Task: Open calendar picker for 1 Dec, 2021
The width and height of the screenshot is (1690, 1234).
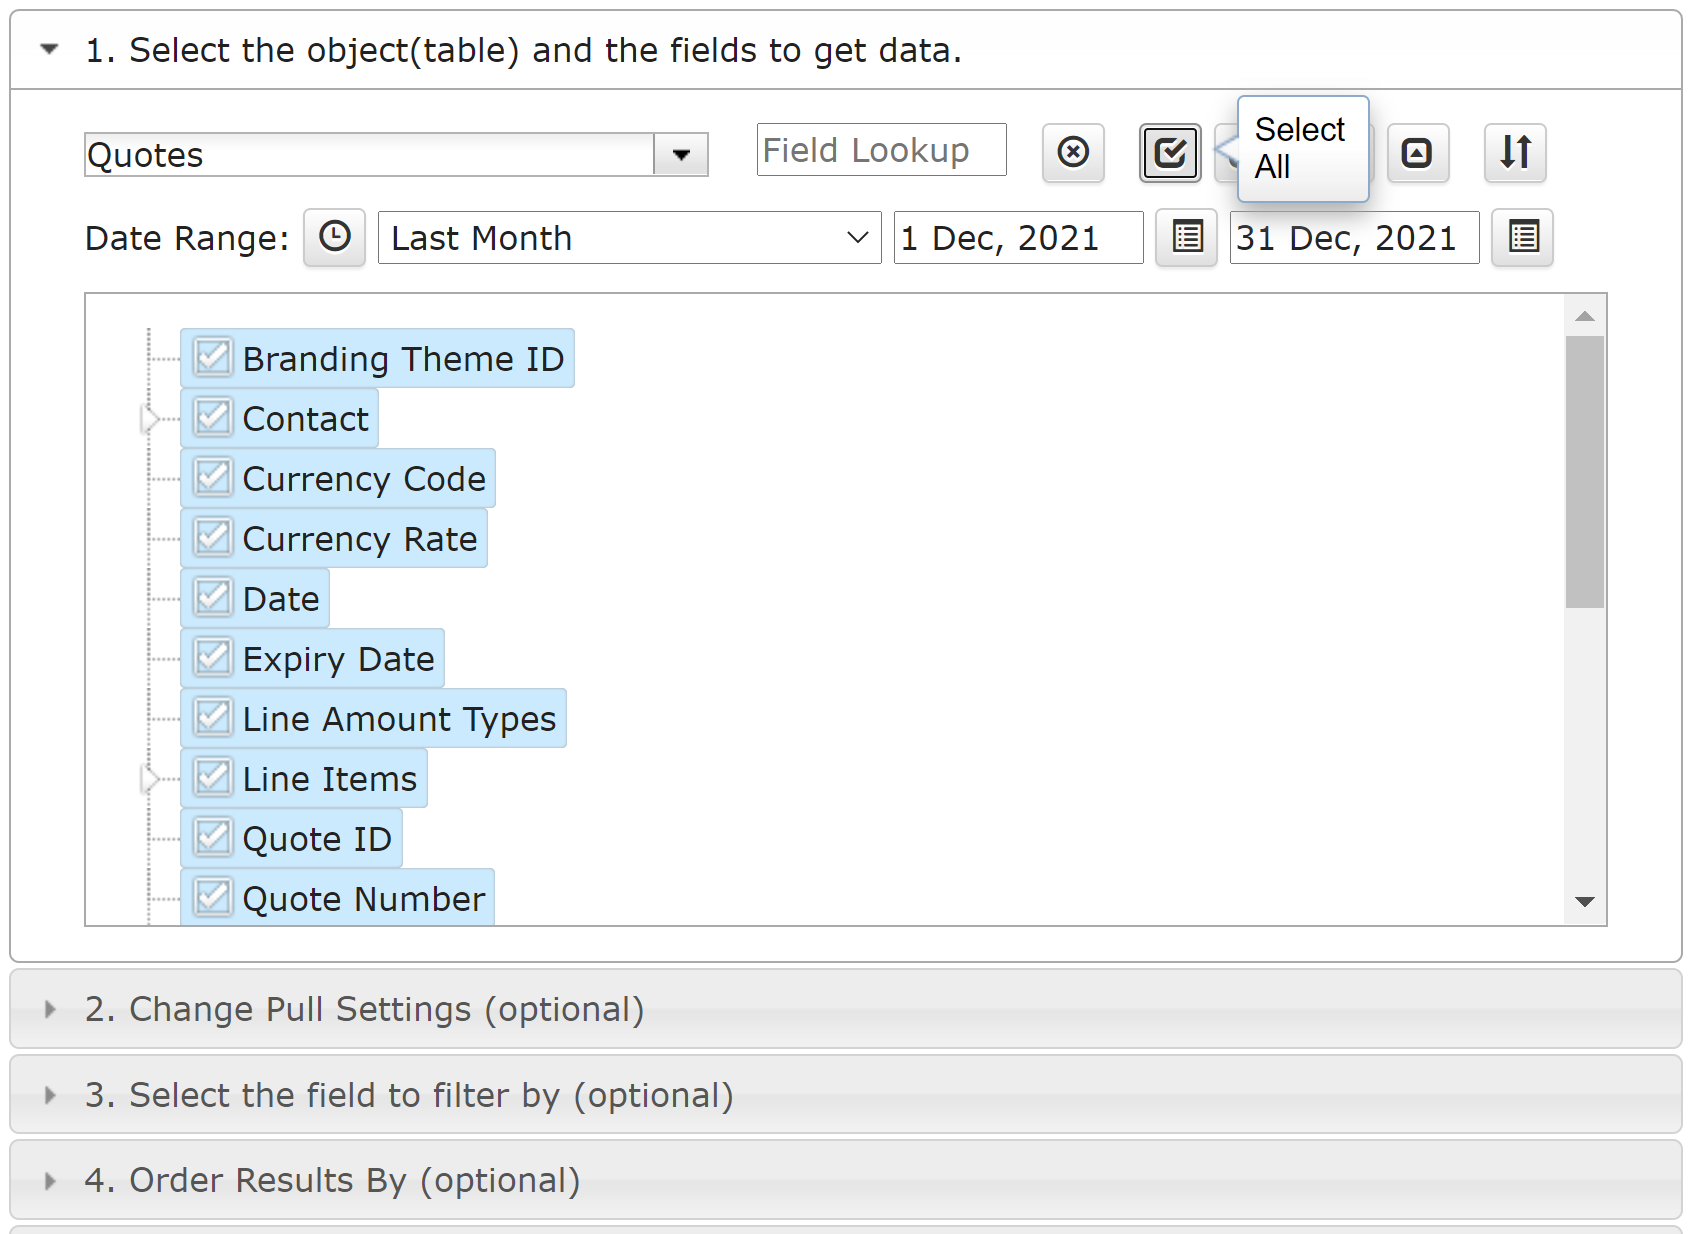Action: [1187, 238]
